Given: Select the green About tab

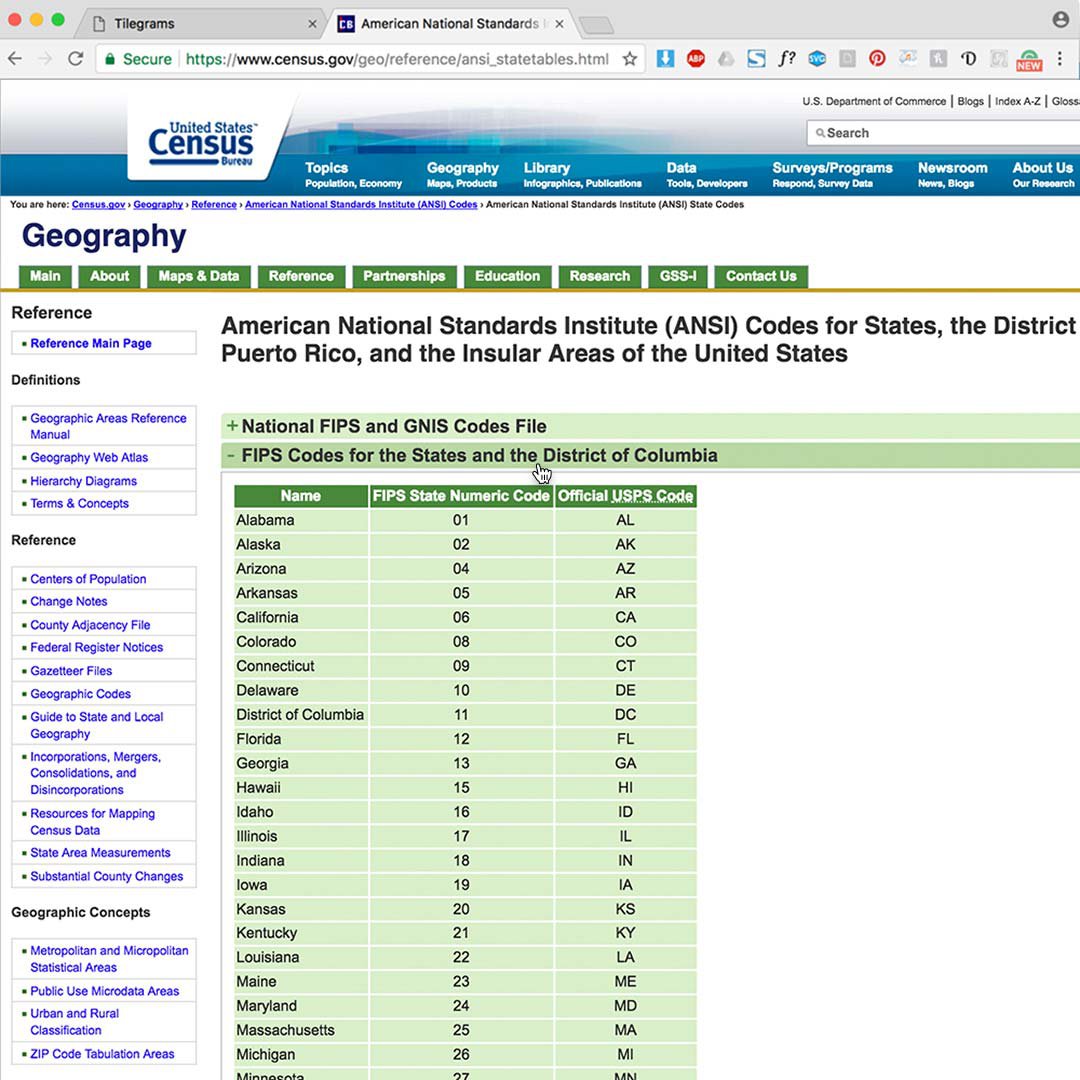Looking at the screenshot, I should click(110, 276).
